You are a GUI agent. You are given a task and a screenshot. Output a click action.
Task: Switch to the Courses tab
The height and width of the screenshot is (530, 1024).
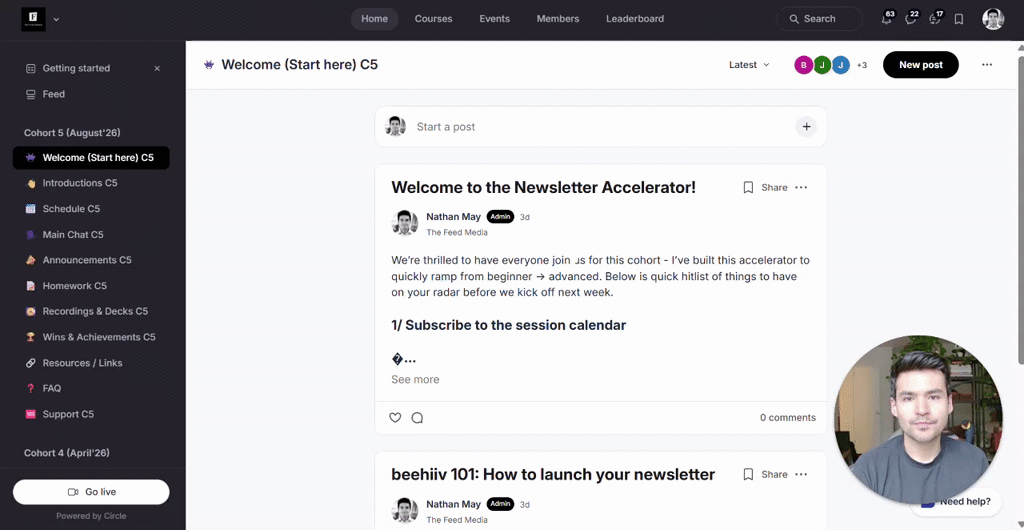coord(433,19)
